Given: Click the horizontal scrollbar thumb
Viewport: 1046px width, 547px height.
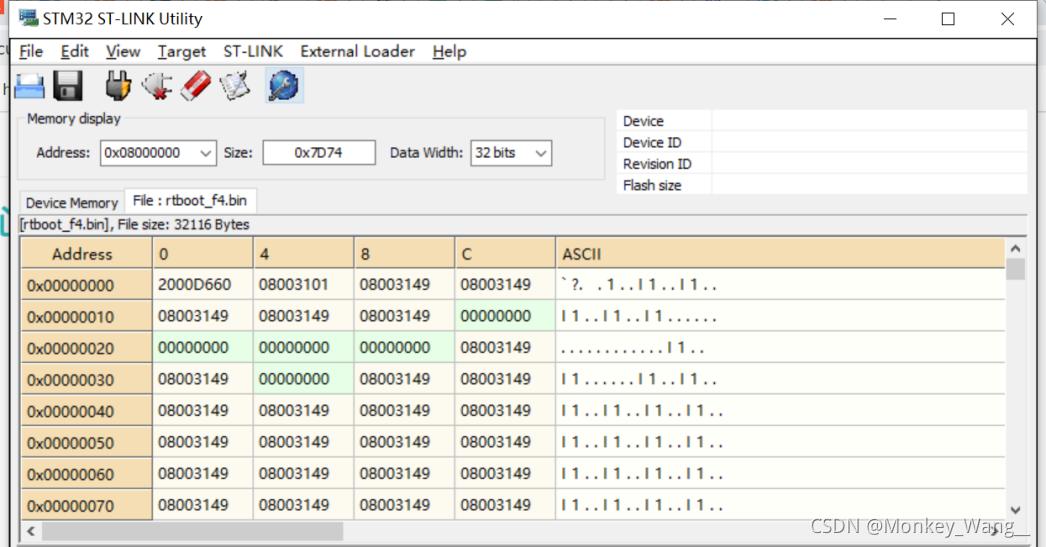Looking at the screenshot, I should (x=193, y=531).
